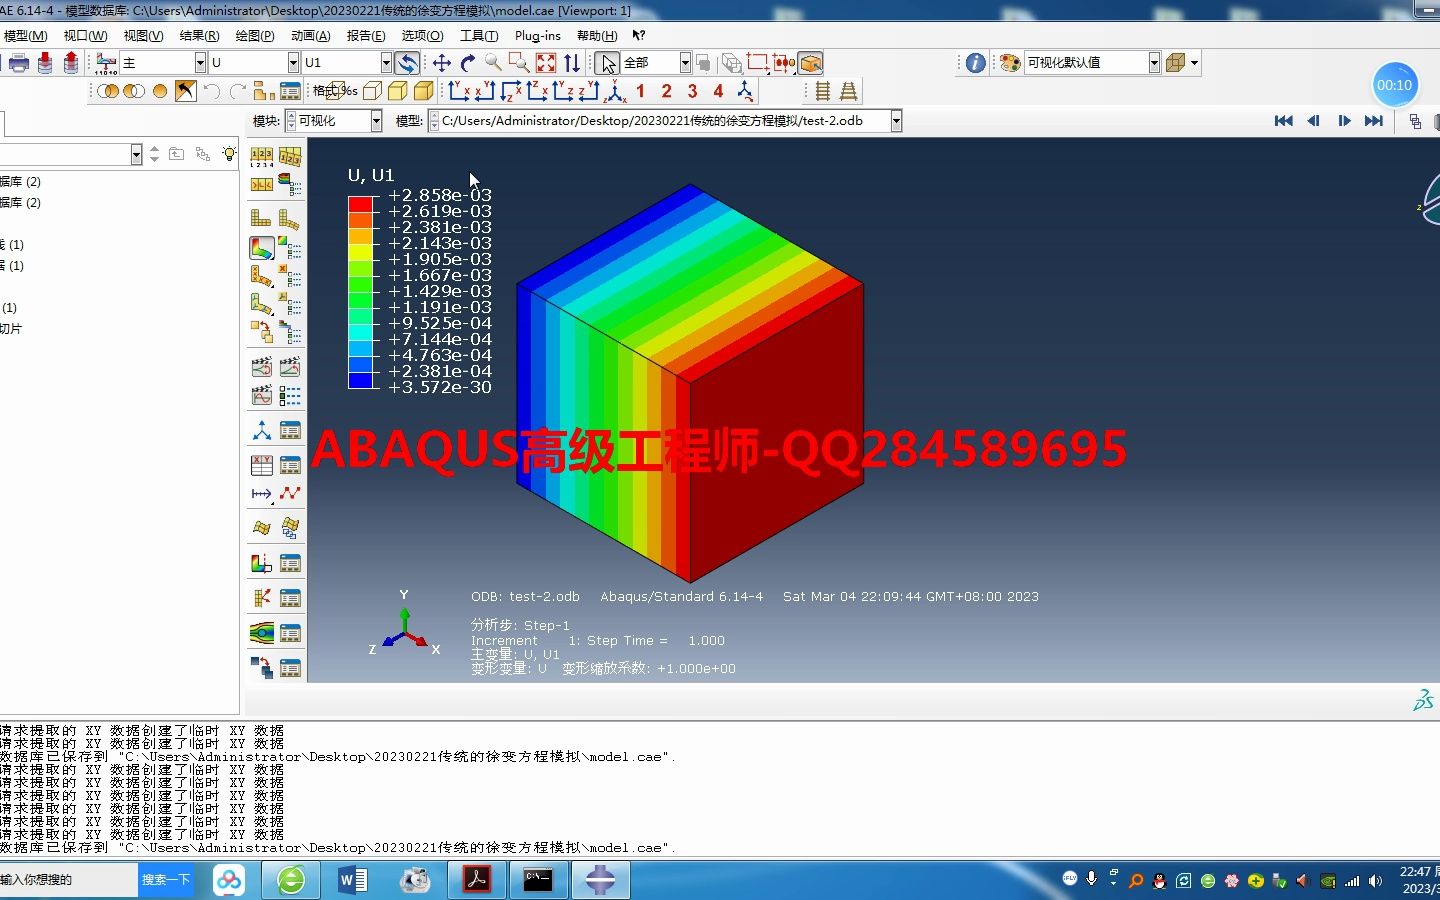This screenshot has height=900, width=1440.
Task: Click the create XY data icon
Action: [x=261, y=465]
